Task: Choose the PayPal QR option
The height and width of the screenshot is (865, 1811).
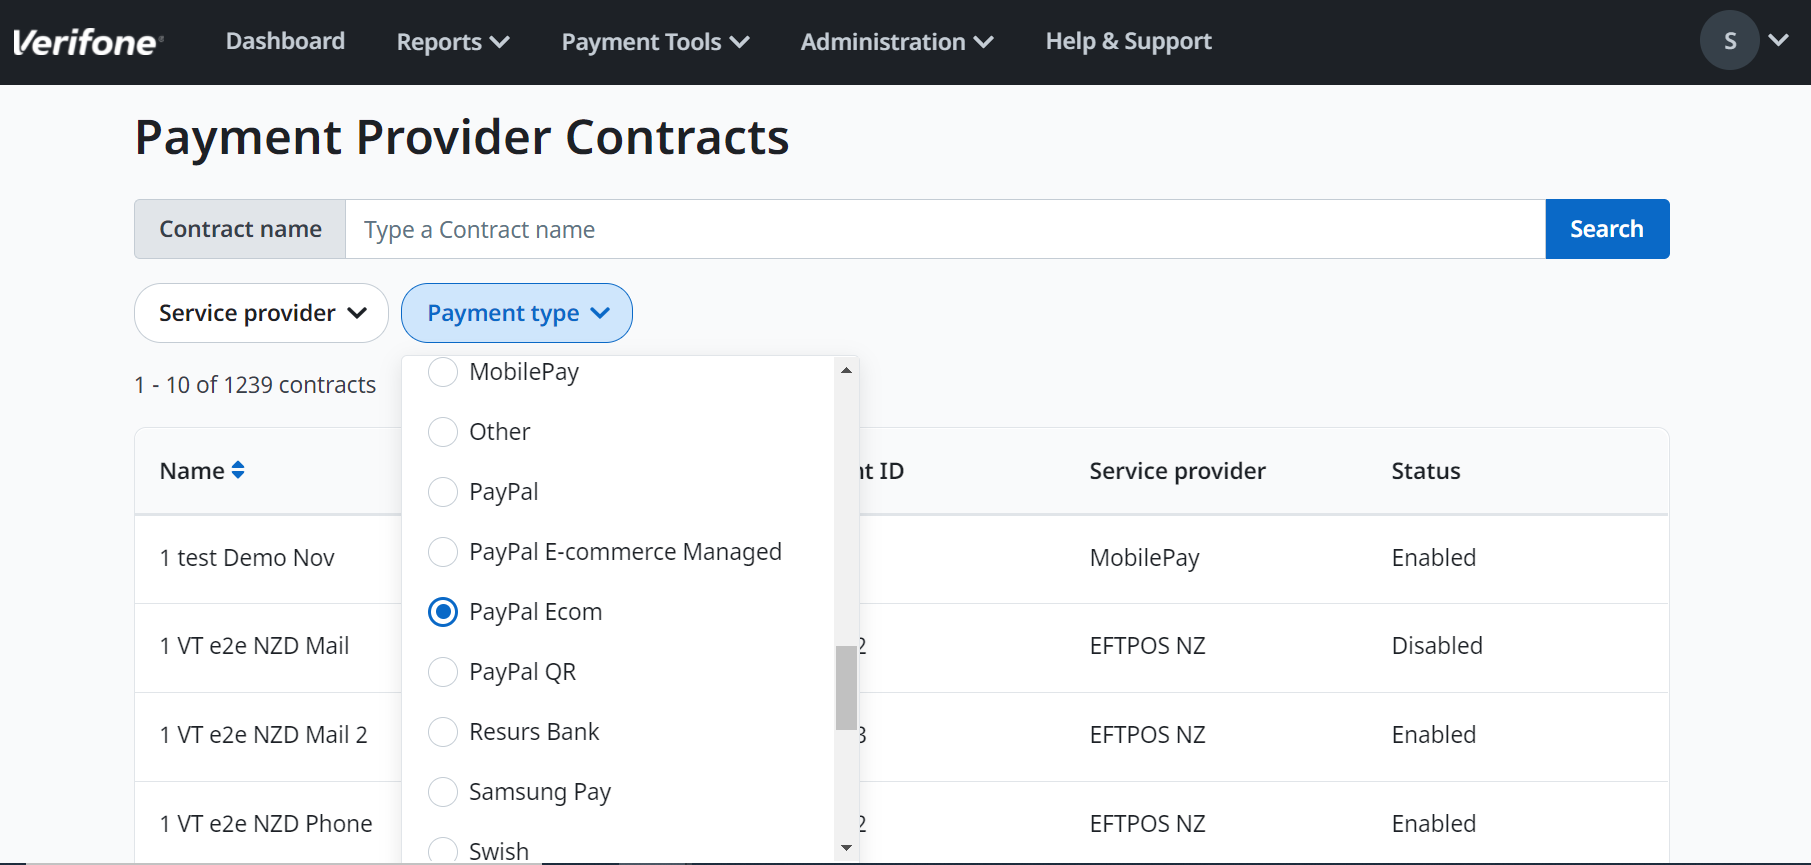Action: click(443, 671)
